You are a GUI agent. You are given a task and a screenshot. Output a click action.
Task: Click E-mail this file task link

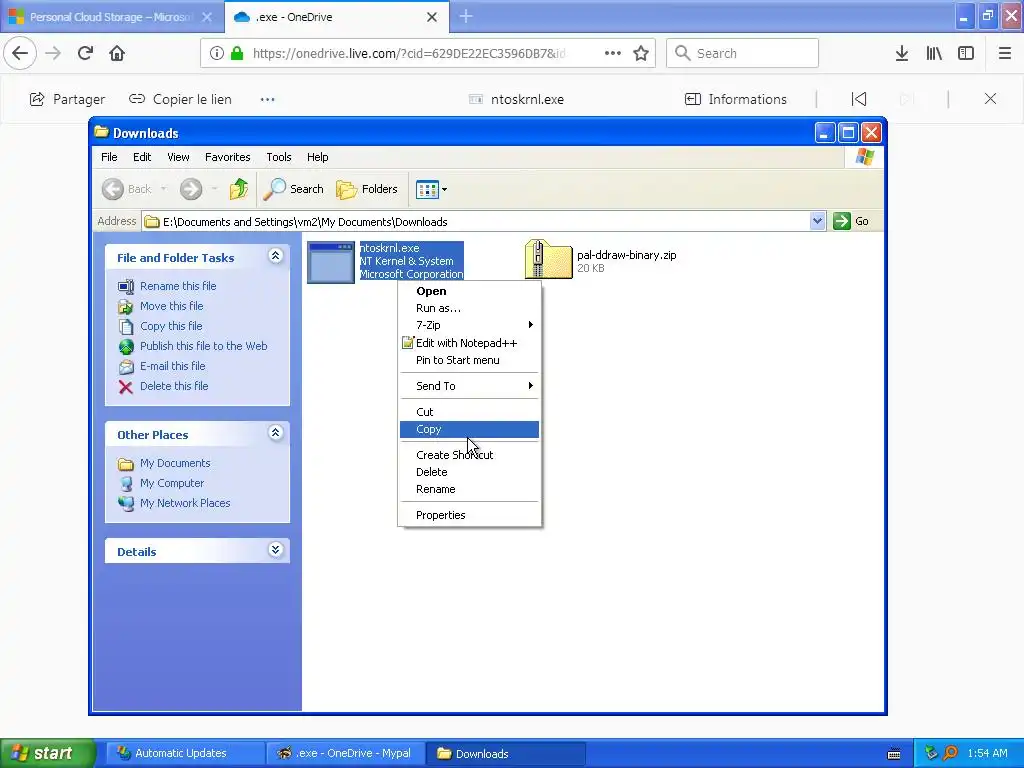pyautogui.click(x=172, y=366)
